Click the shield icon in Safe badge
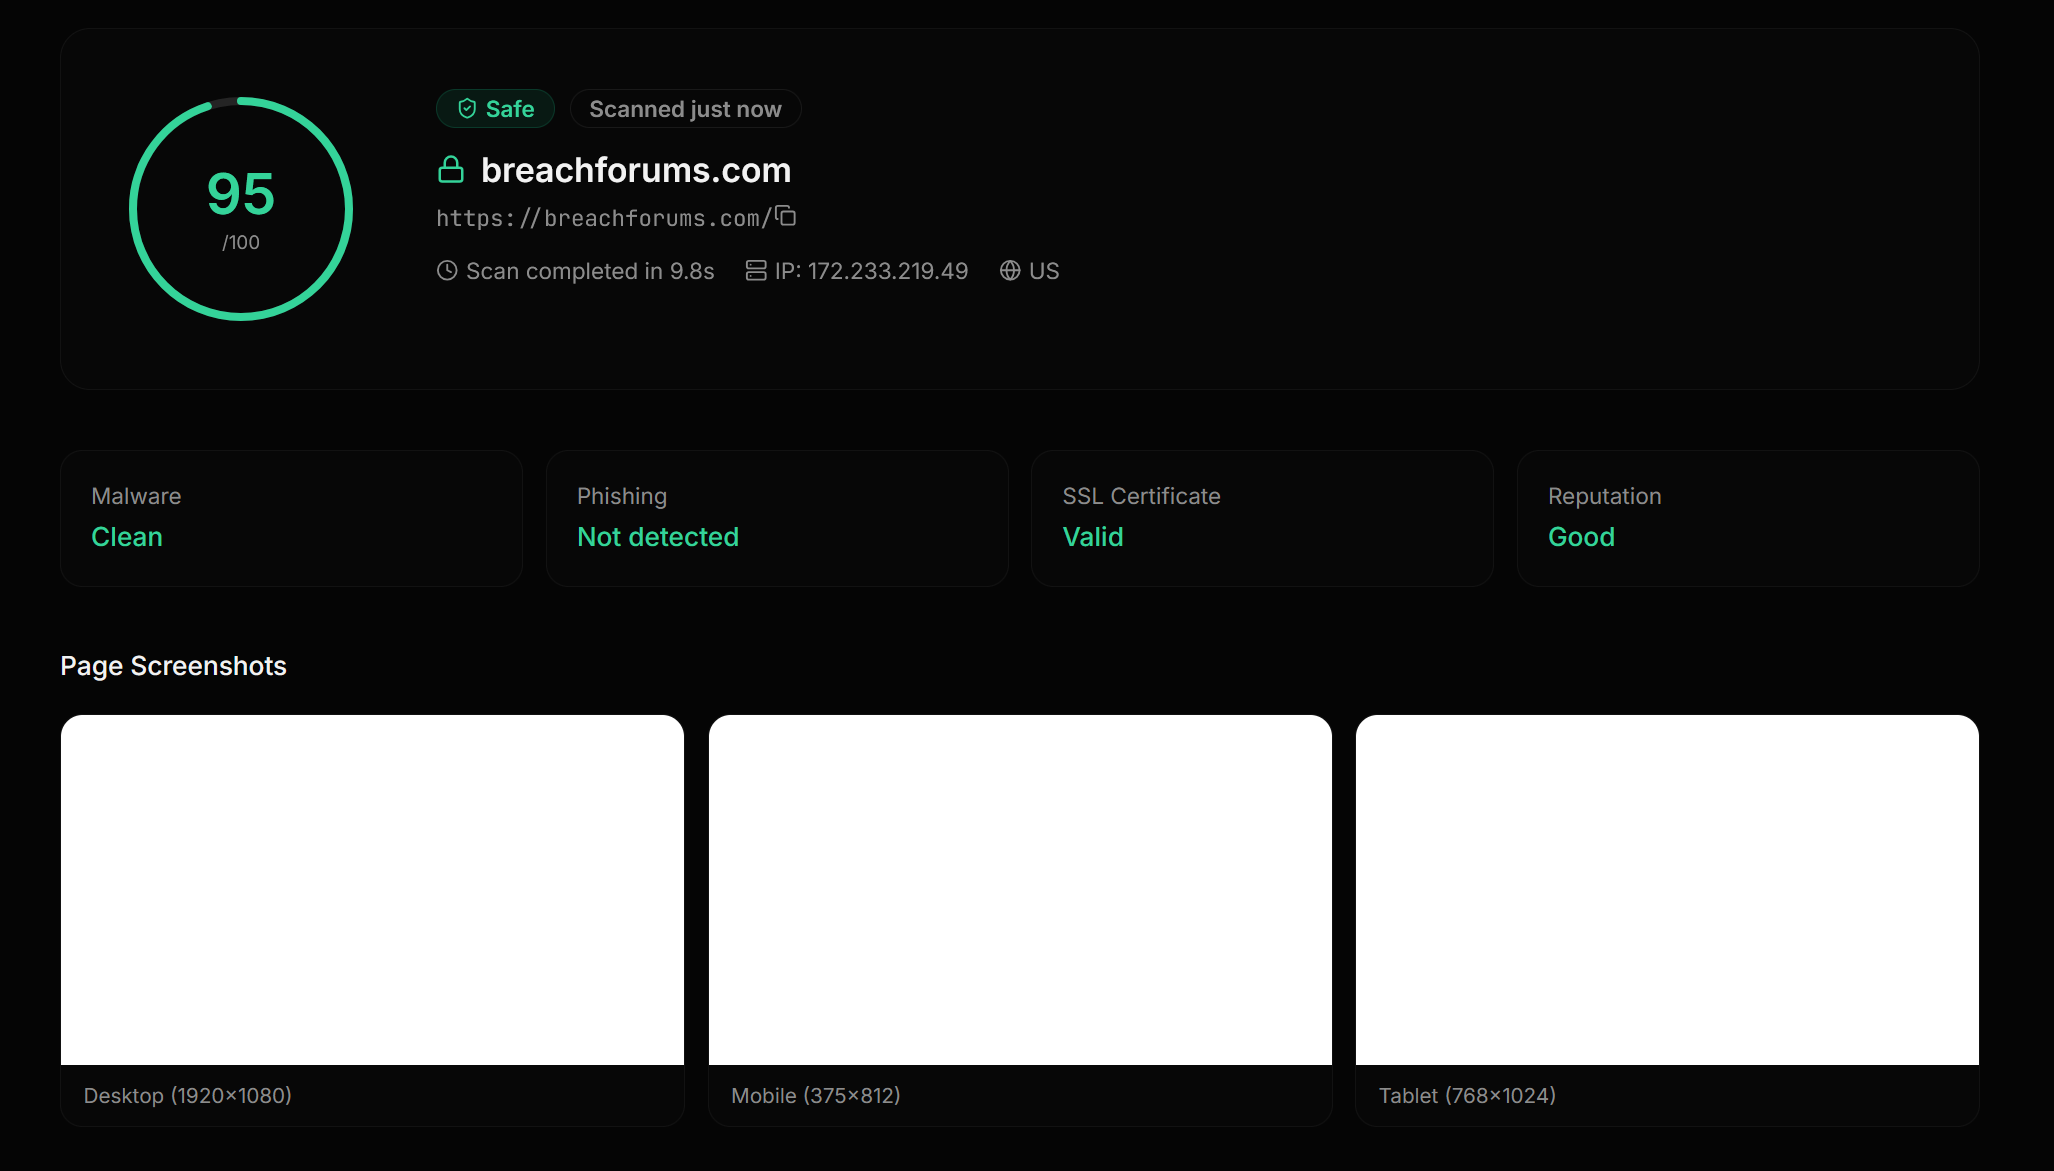 [467, 109]
